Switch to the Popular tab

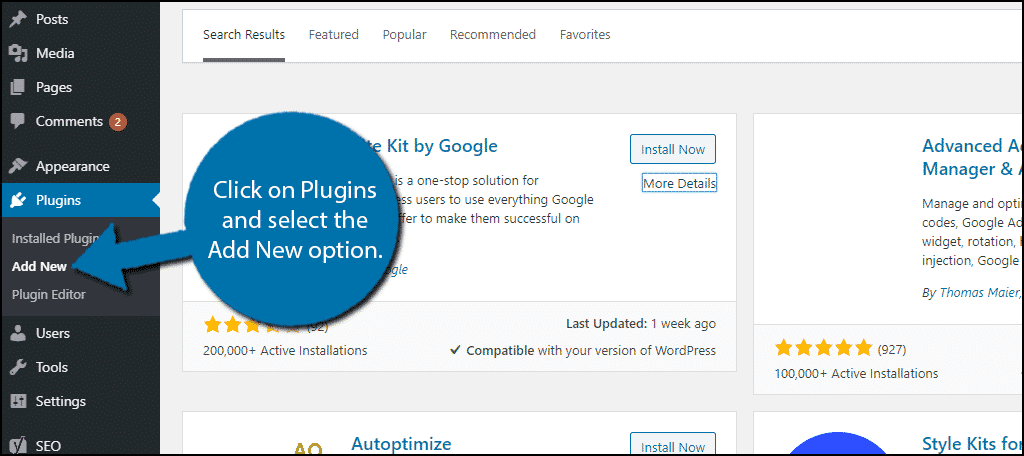404,35
